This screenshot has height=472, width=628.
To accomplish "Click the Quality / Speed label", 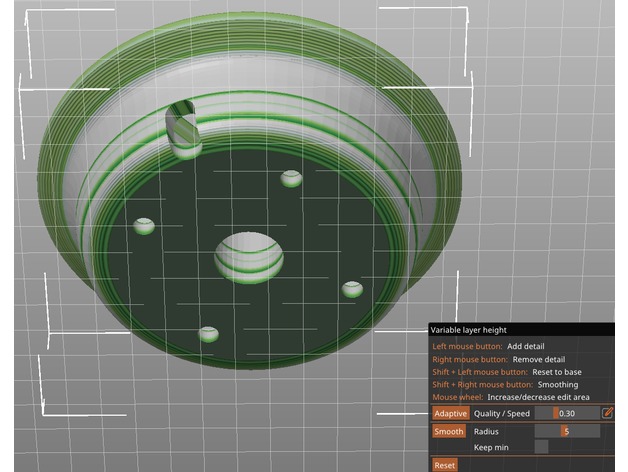I will [x=502, y=413].
